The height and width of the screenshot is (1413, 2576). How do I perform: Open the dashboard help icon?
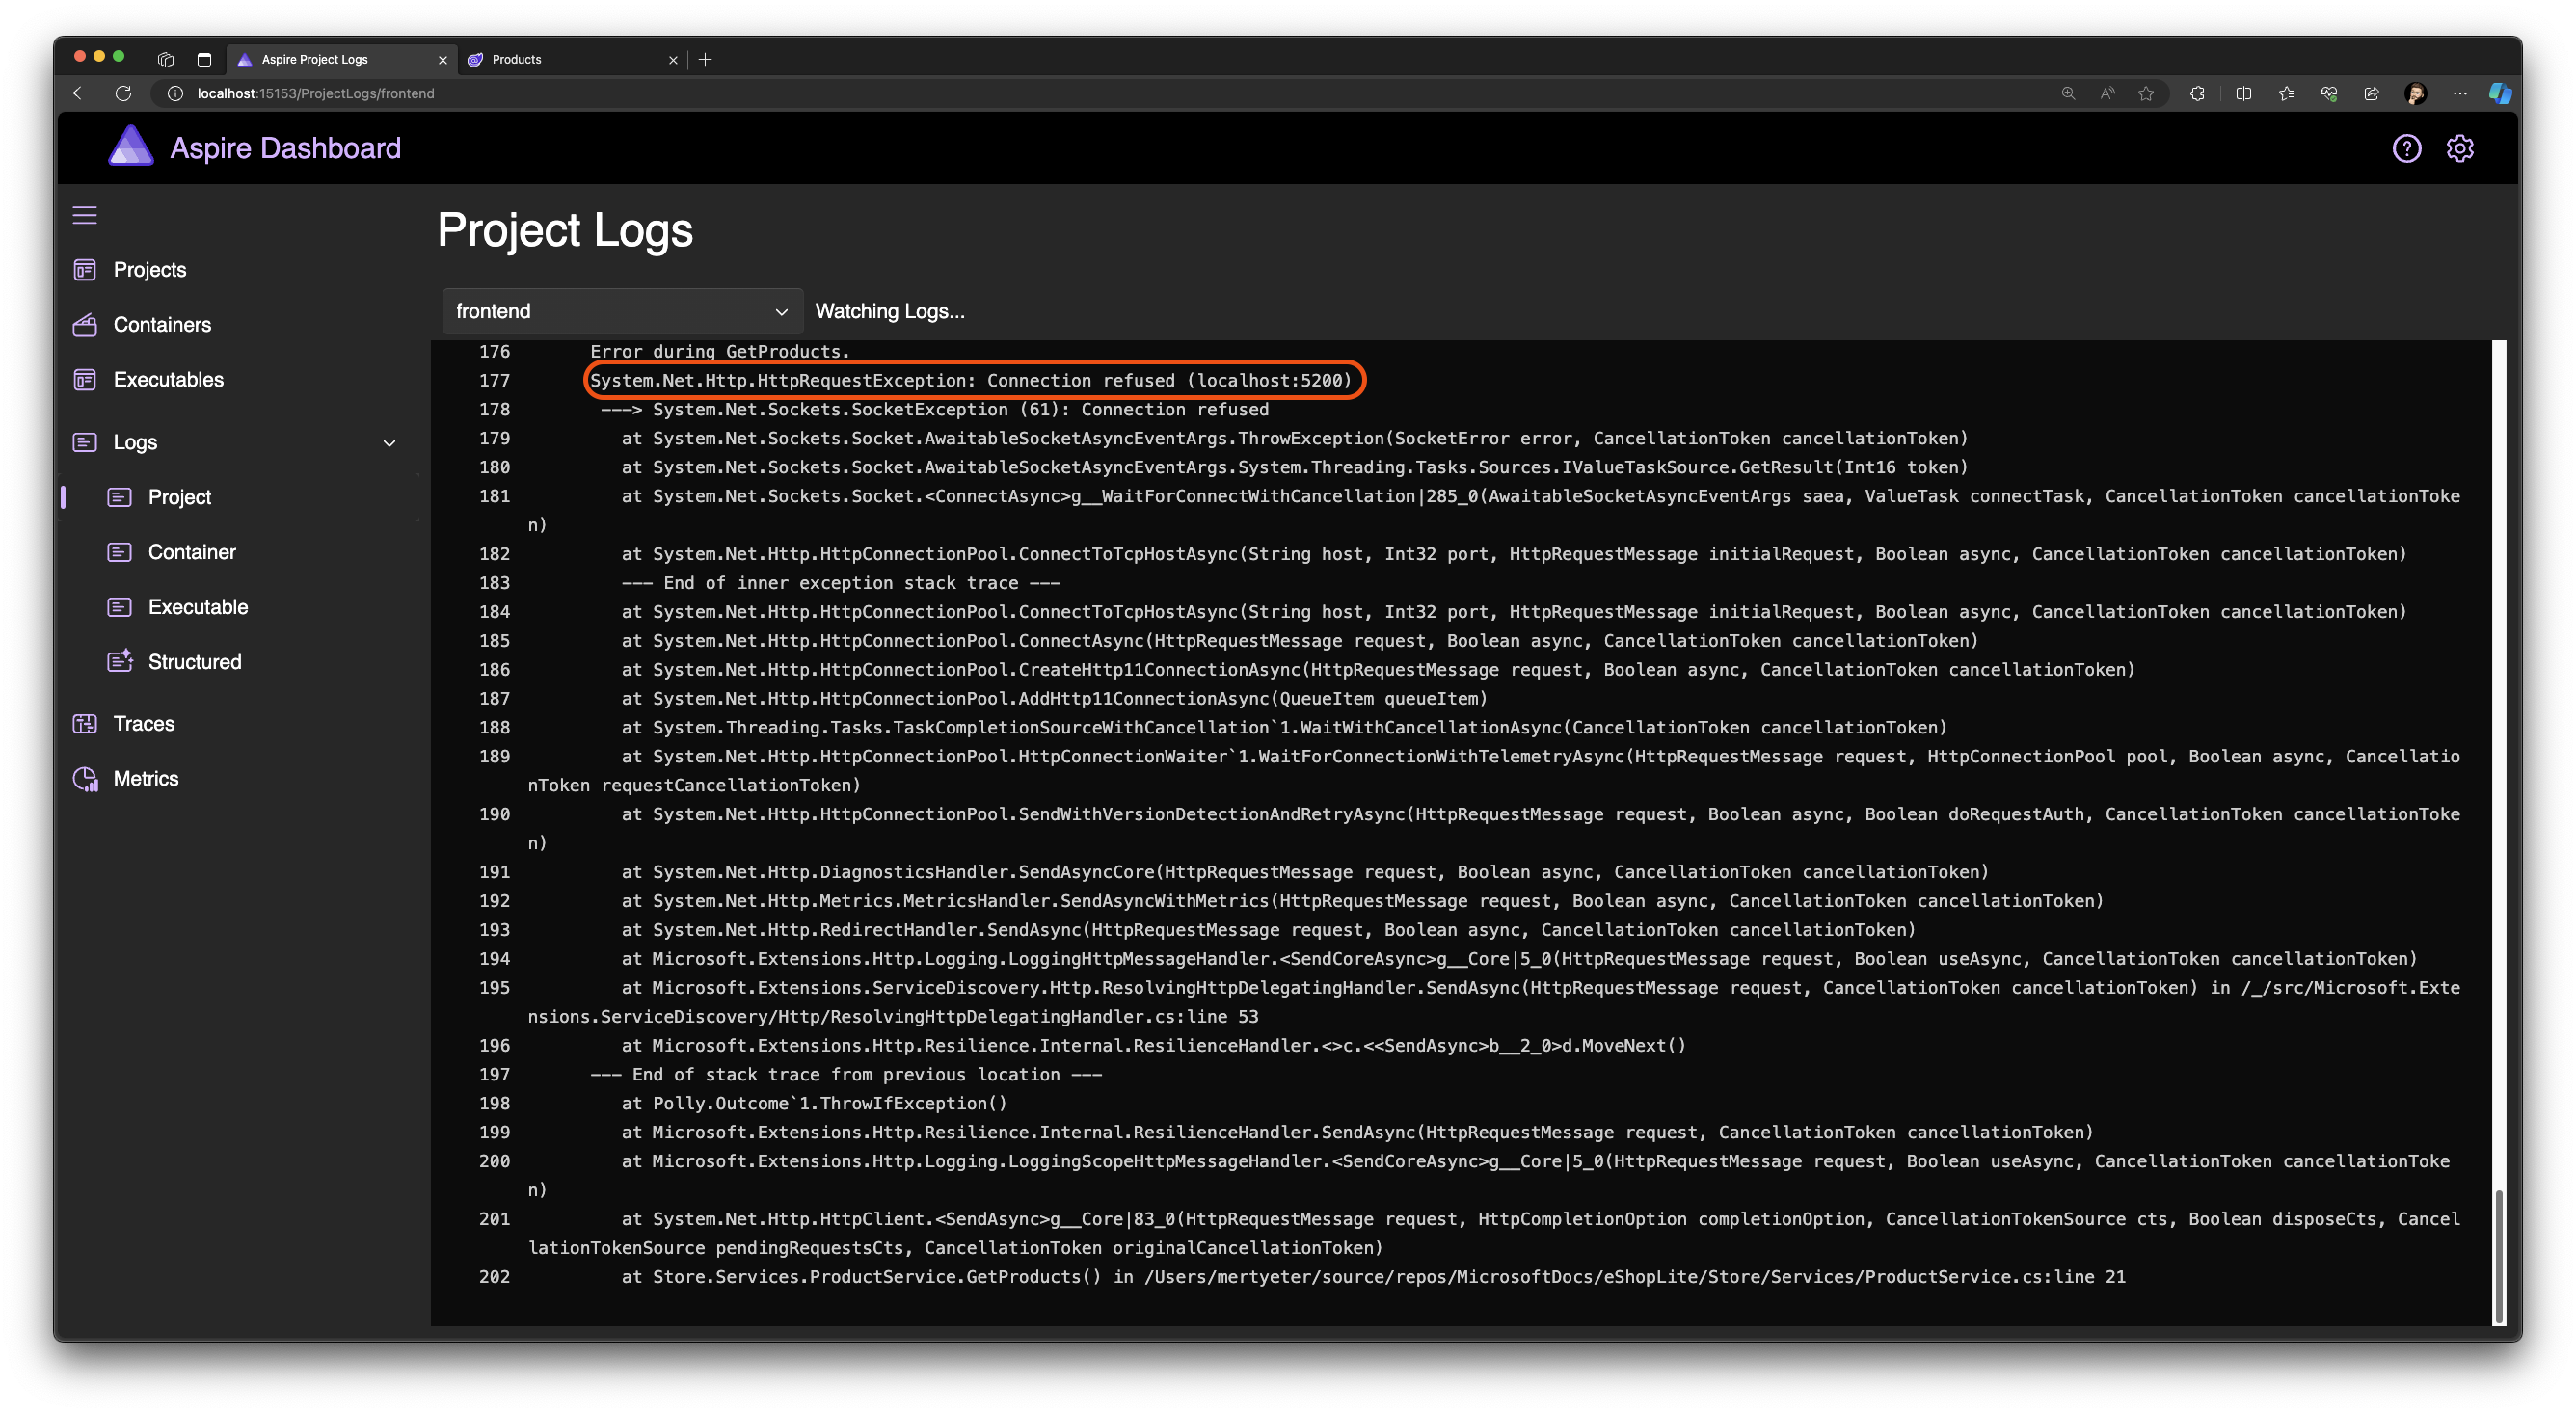(2406, 148)
